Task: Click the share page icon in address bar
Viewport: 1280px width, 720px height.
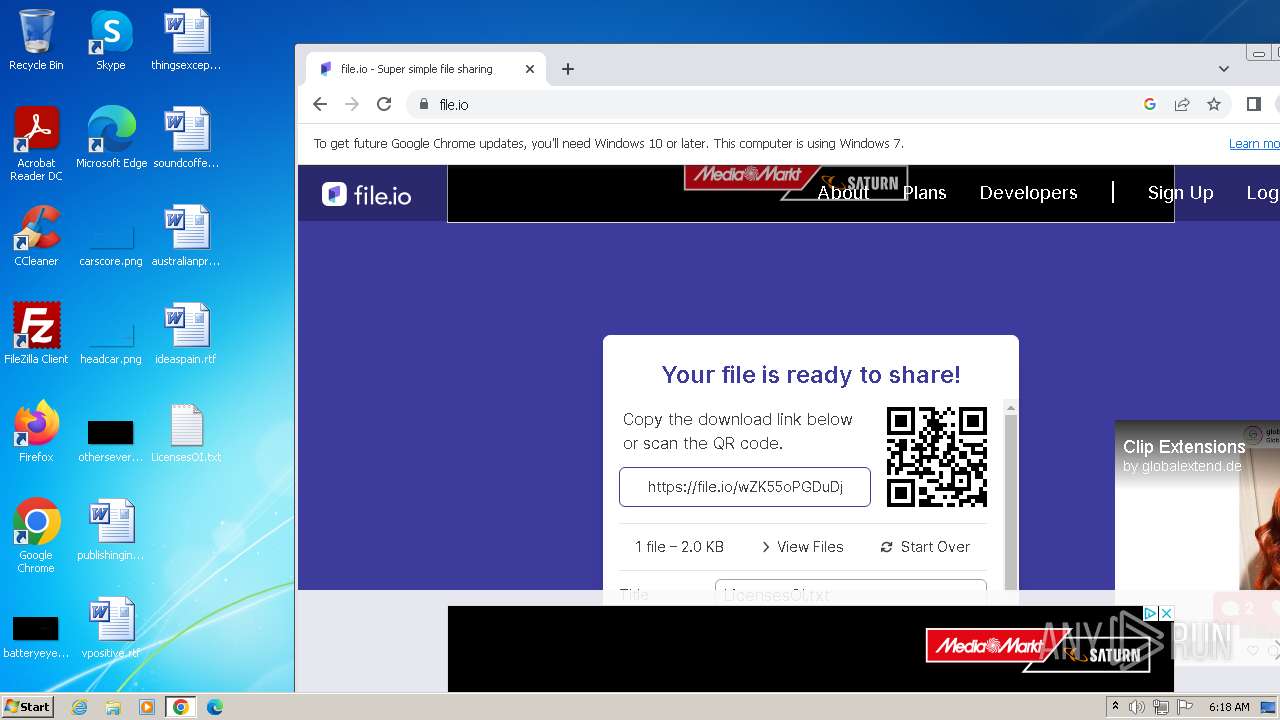Action: pyautogui.click(x=1182, y=104)
